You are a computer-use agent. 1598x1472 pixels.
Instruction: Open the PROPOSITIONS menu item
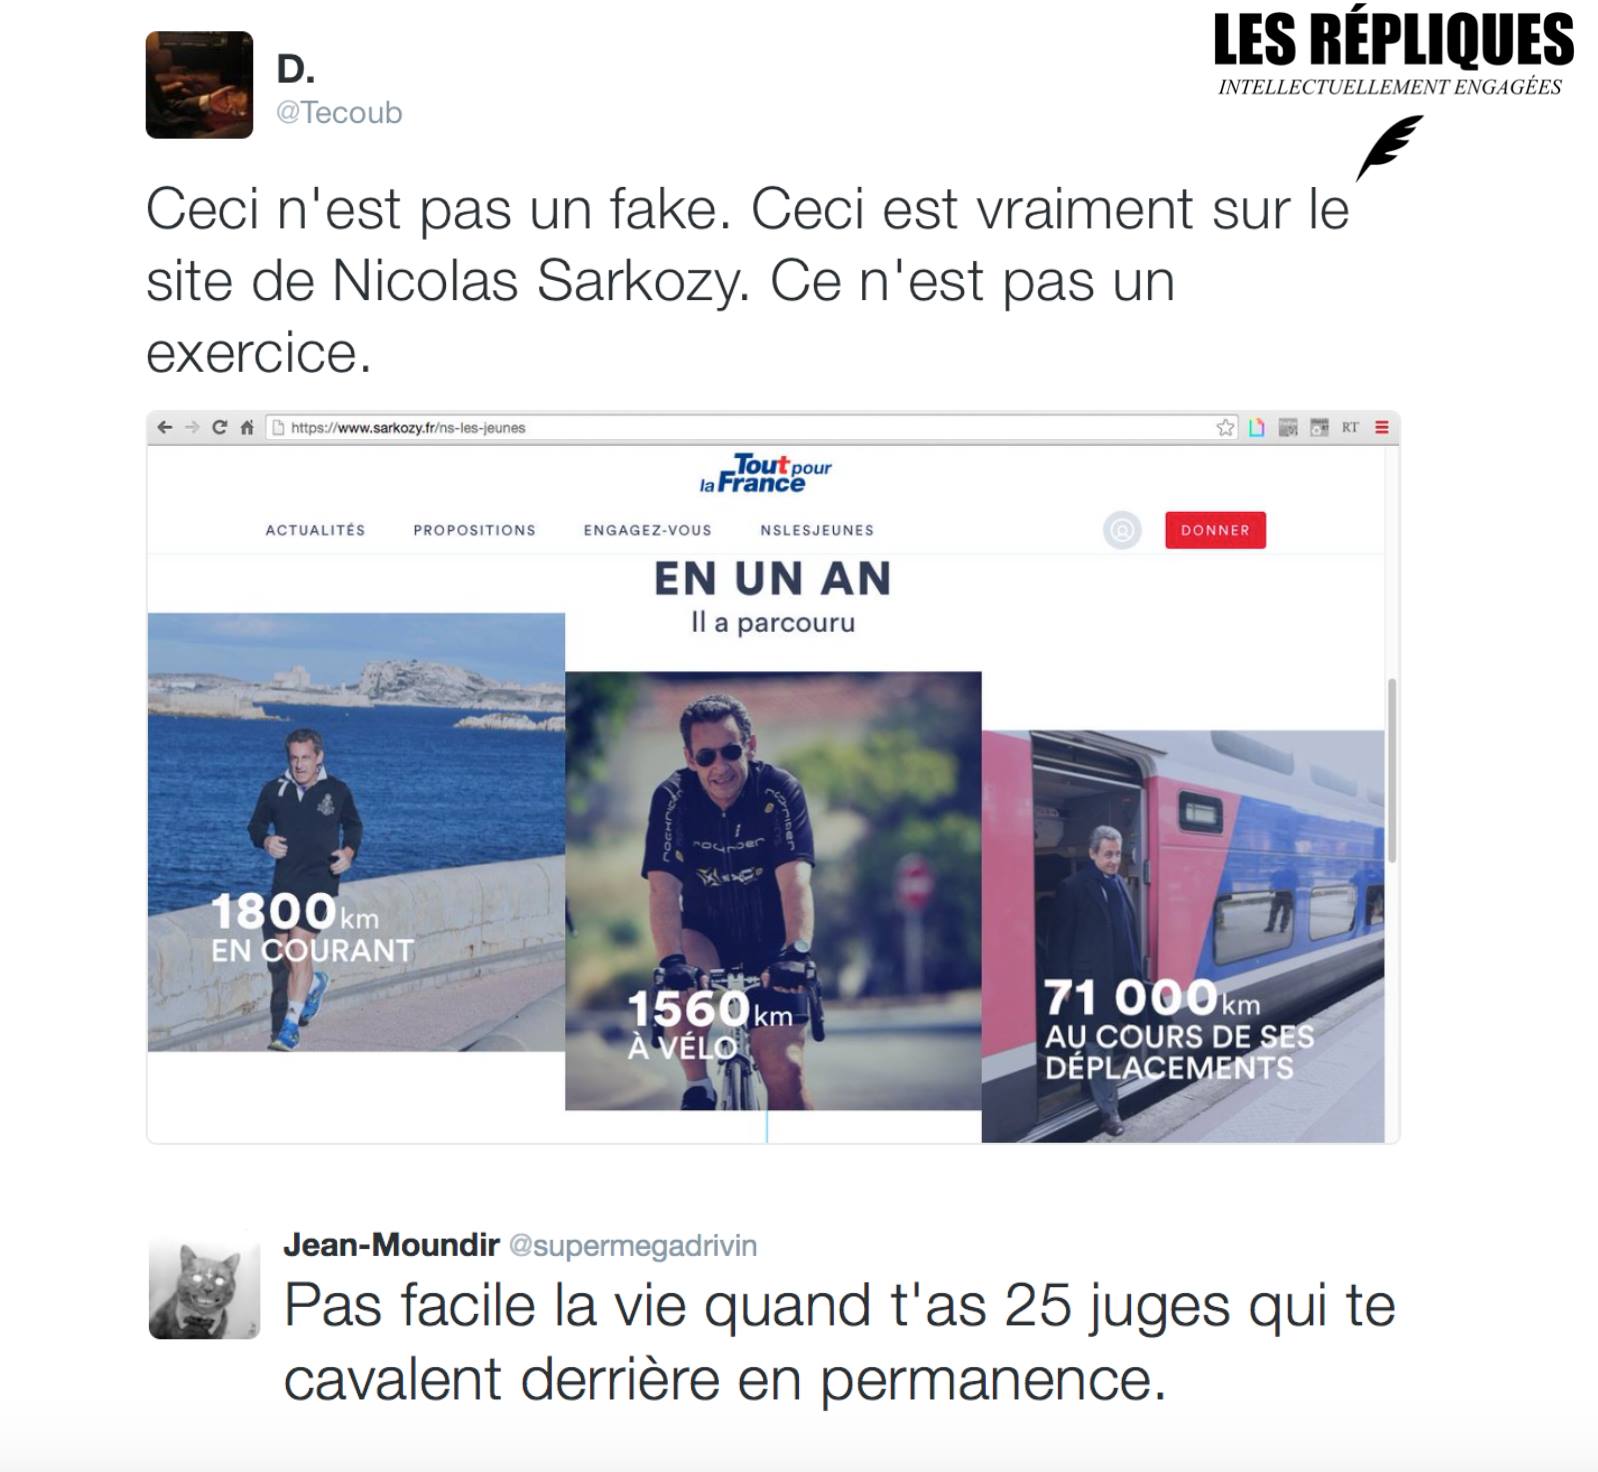474,530
